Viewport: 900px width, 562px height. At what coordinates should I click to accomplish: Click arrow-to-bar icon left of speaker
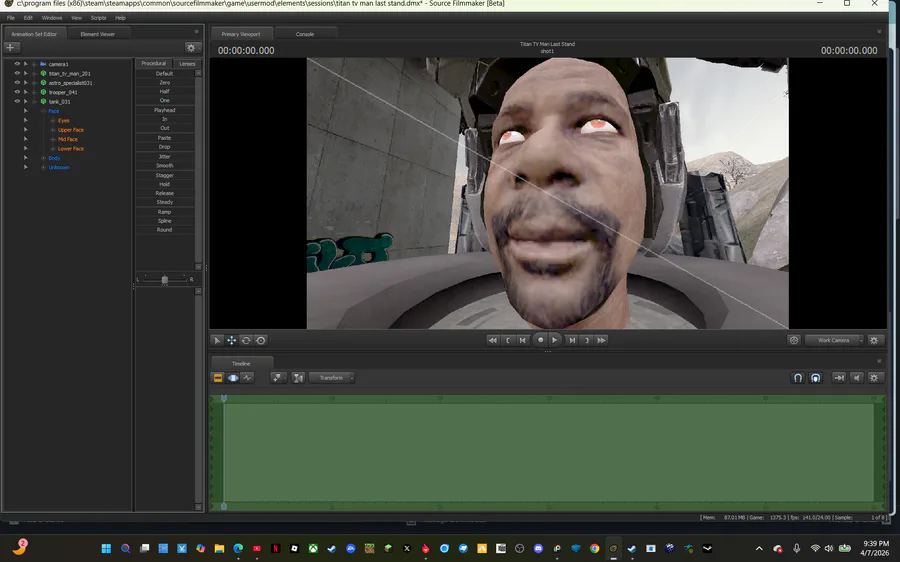[839, 378]
